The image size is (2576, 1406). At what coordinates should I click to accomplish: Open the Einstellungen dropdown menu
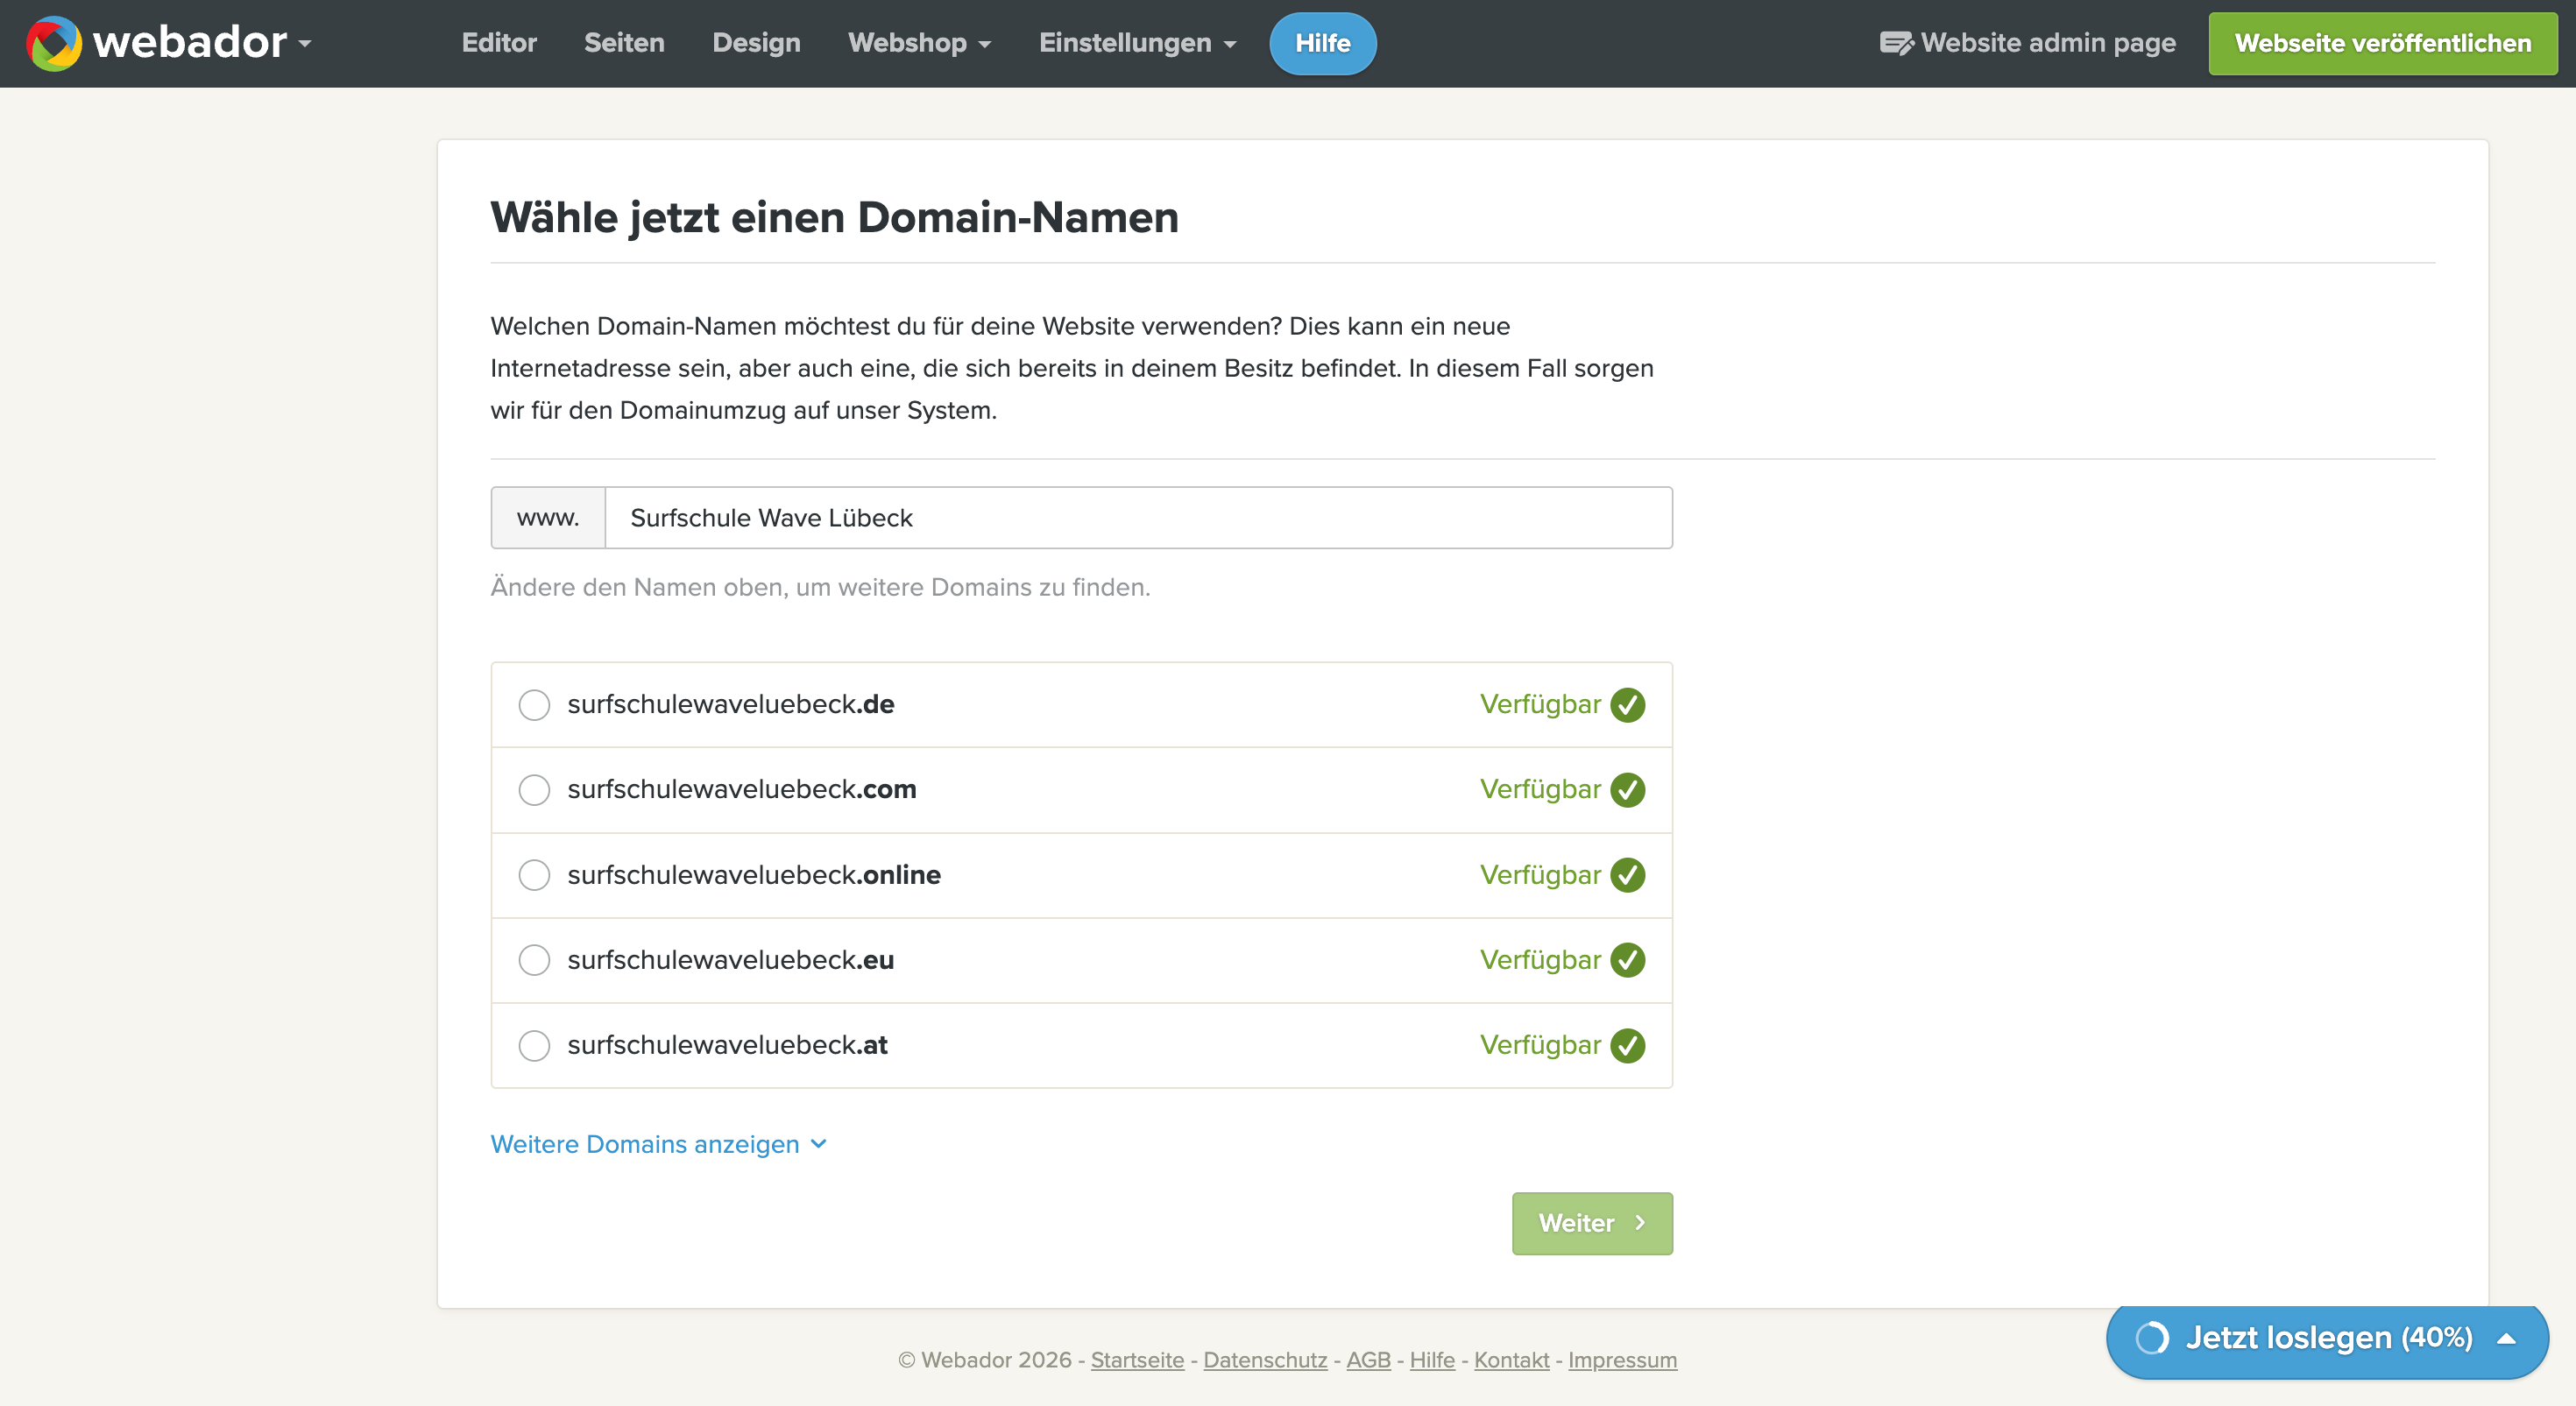click(x=1137, y=43)
